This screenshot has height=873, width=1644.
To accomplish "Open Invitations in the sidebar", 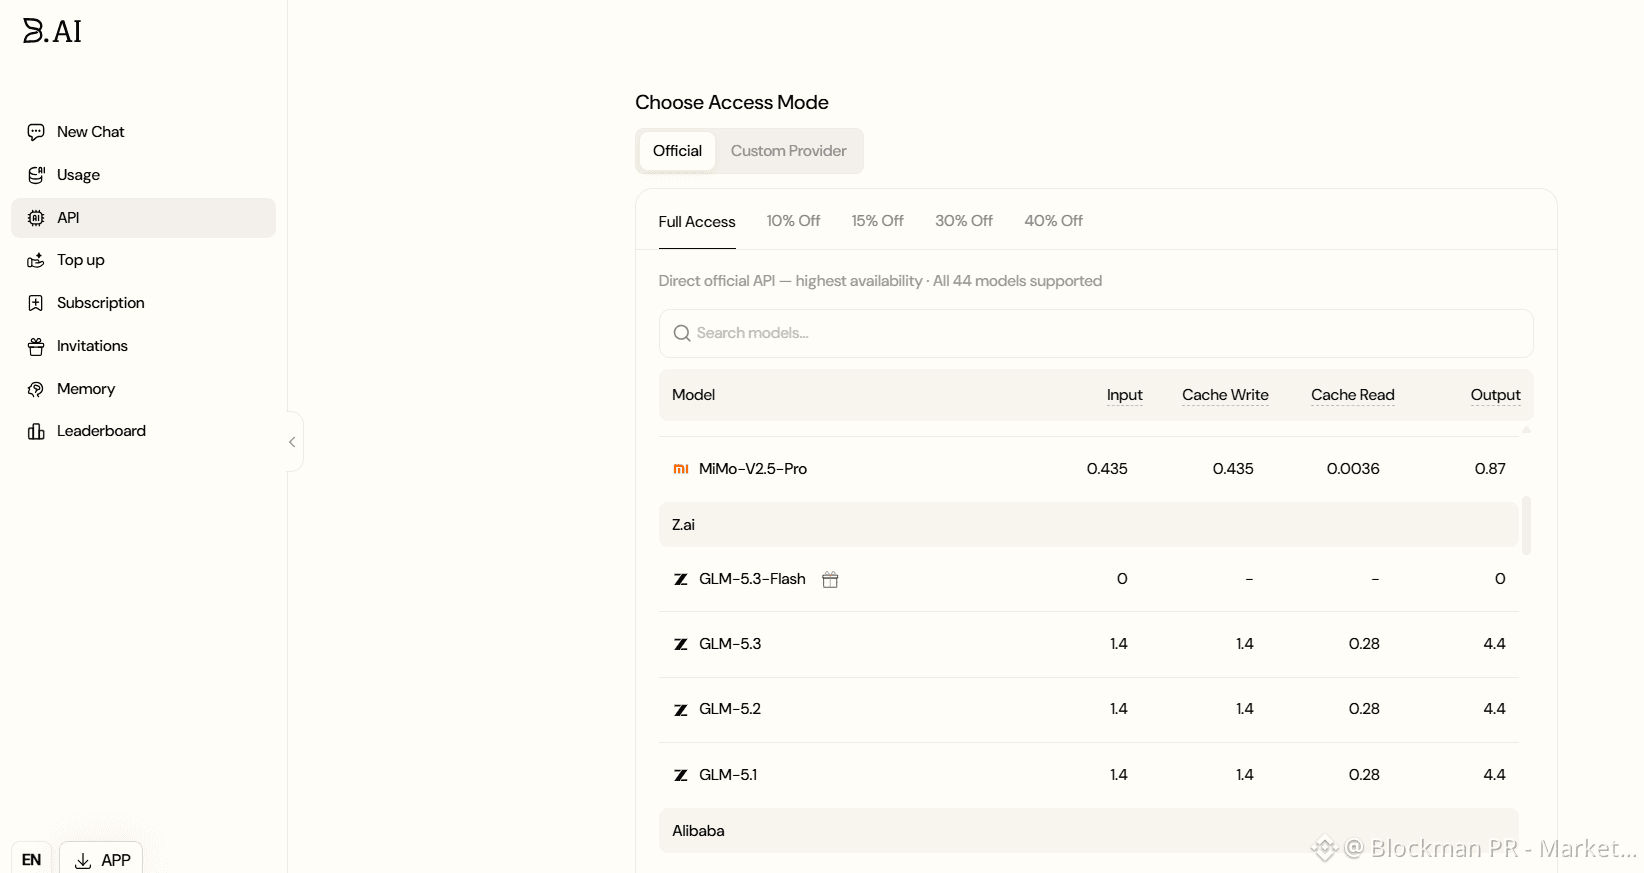I will (x=143, y=346).
